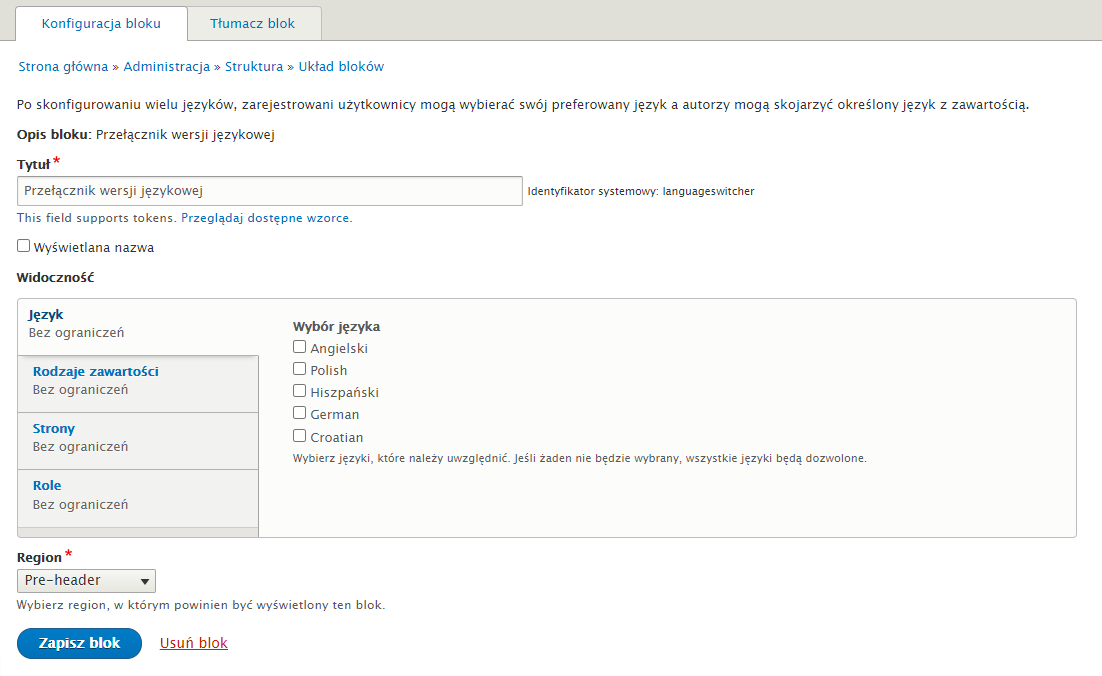Click the 'Wybierz języki, które należy uwzględnić' hint
The width and height of the screenshot is (1102, 676).
coord(580,458)
